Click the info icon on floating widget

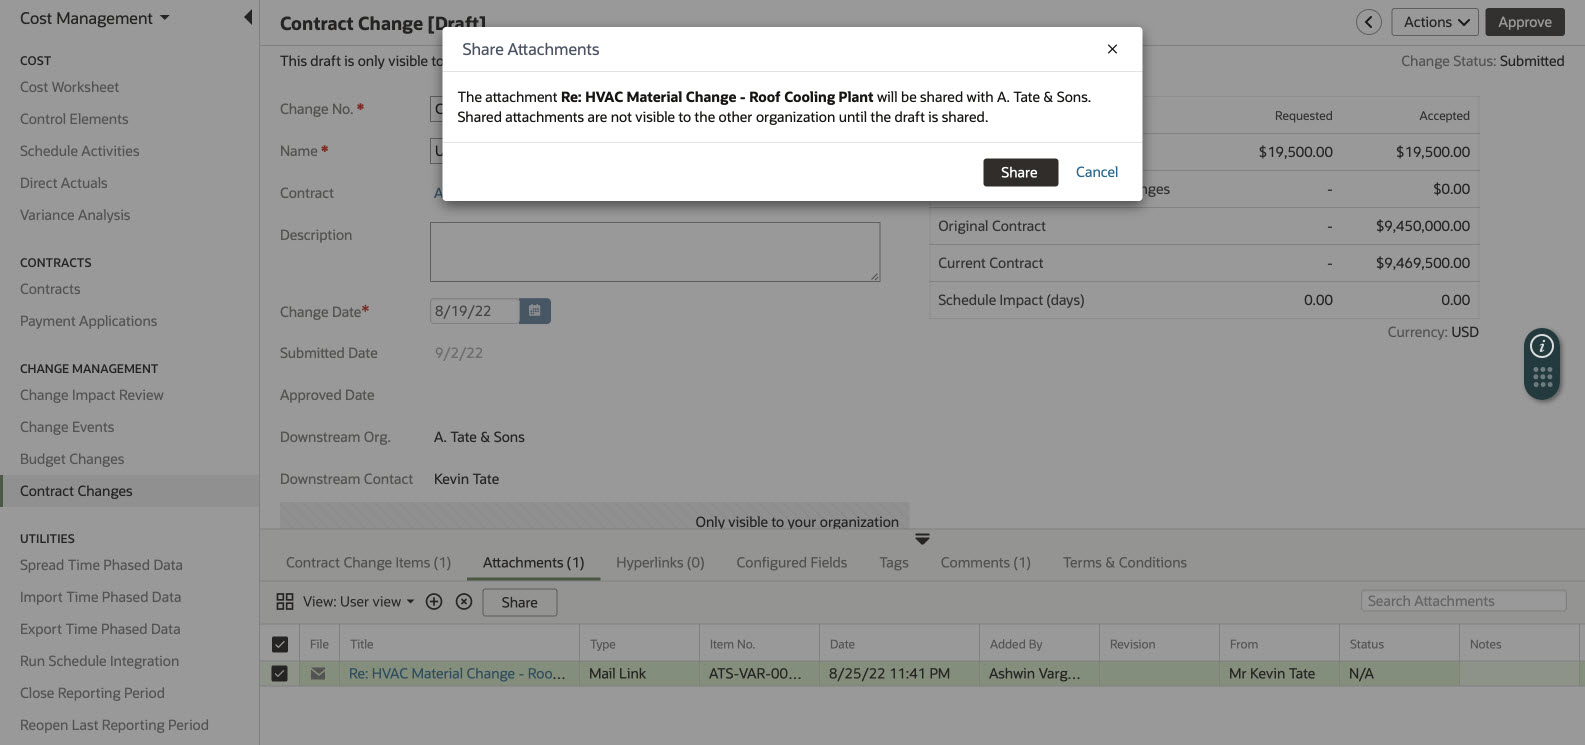(x=1542, y=346)
